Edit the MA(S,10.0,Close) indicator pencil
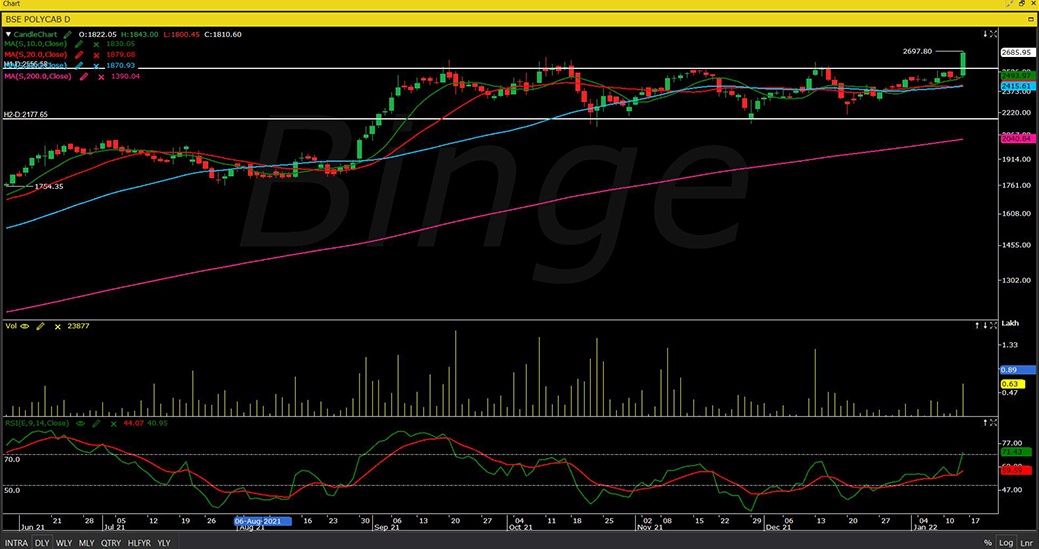 pyautogui.click(x=79, y=44)
